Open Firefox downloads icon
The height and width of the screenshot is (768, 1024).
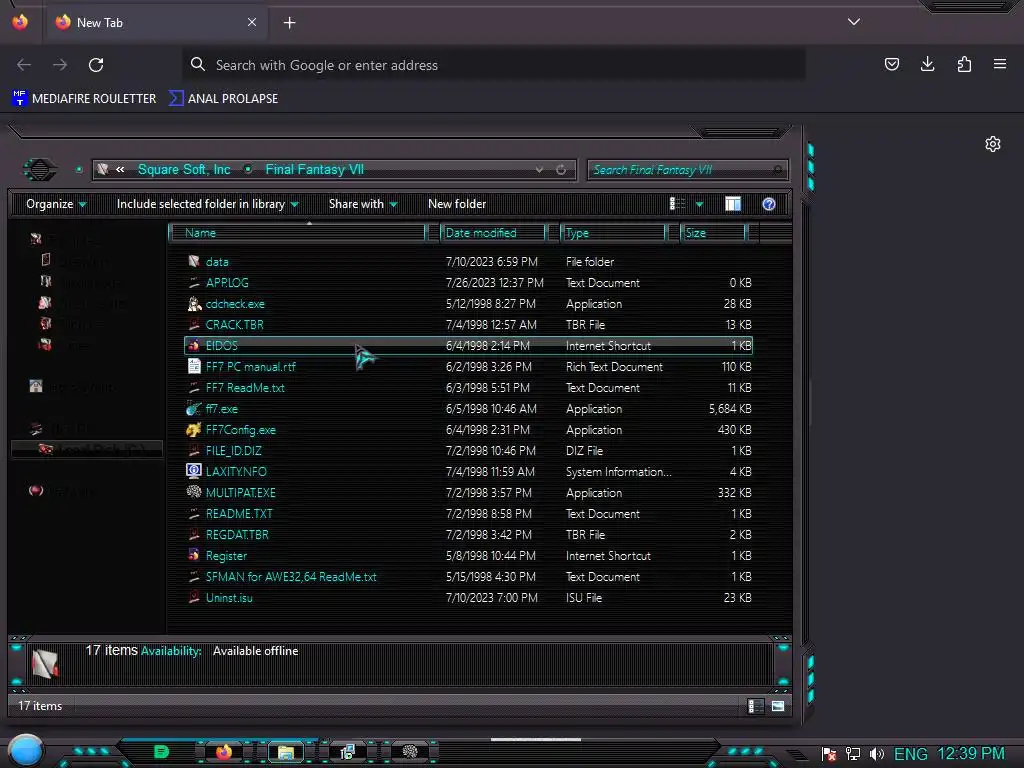coord(927,64)
